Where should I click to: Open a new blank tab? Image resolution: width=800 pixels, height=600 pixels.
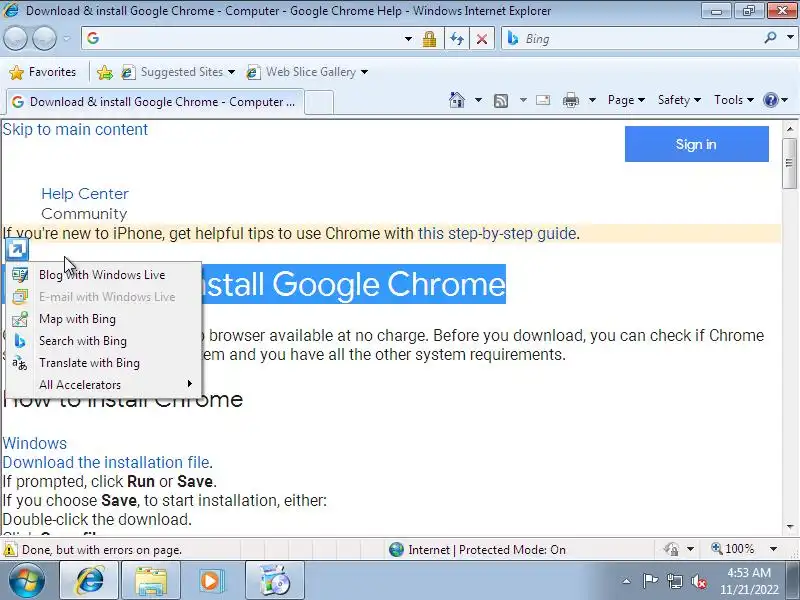319,102
